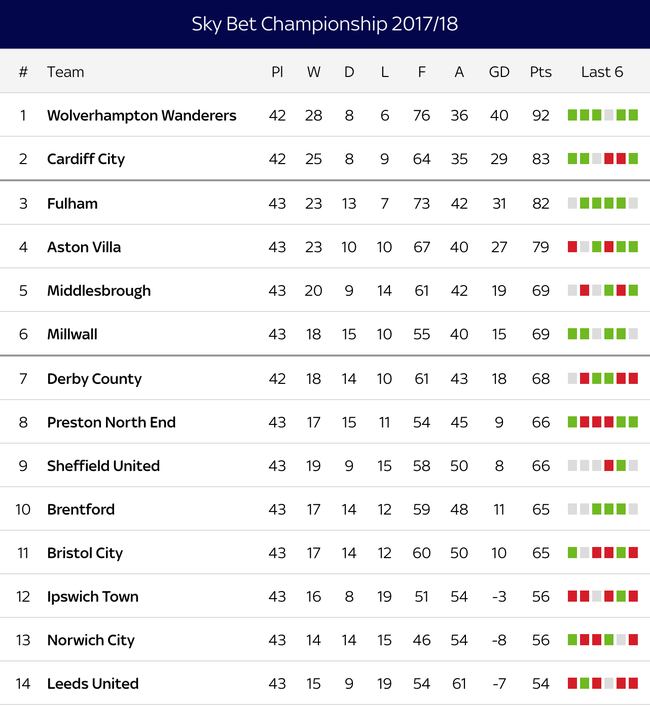650x706 pixels.
Task: Click the Pts column header
Action: point(540,72)
